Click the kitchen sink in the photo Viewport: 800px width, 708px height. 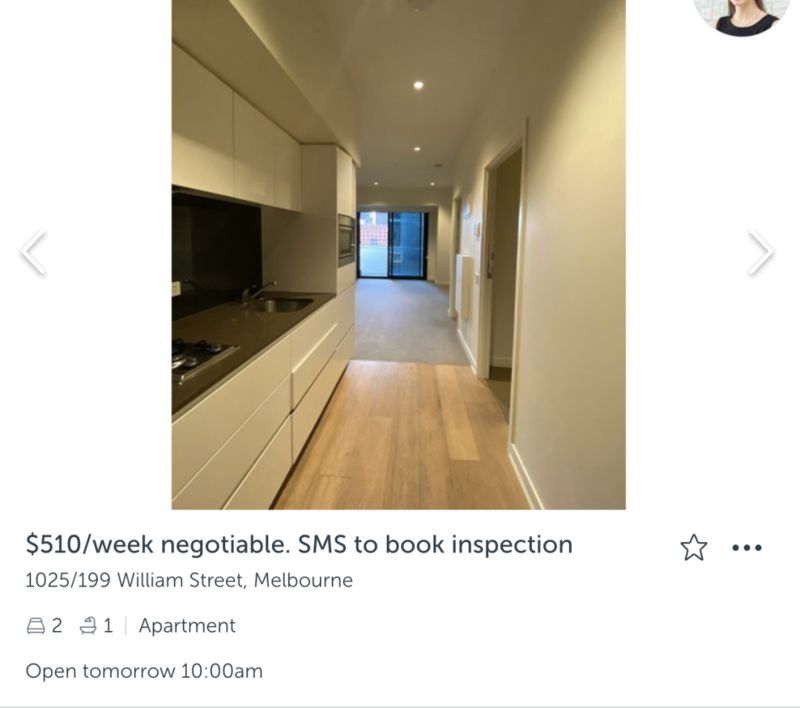(279, 305)
